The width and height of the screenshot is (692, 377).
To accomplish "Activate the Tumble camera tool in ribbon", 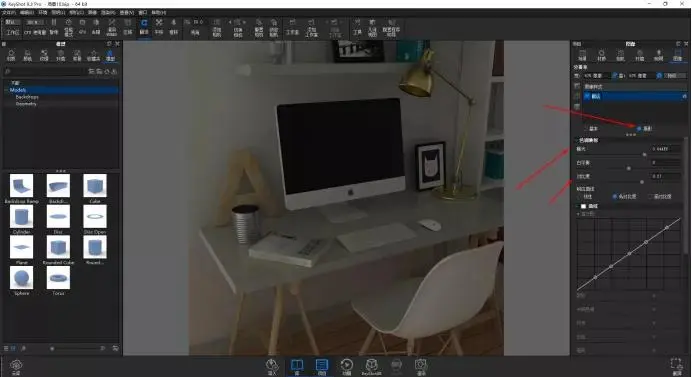I will [x=144, y=26].
